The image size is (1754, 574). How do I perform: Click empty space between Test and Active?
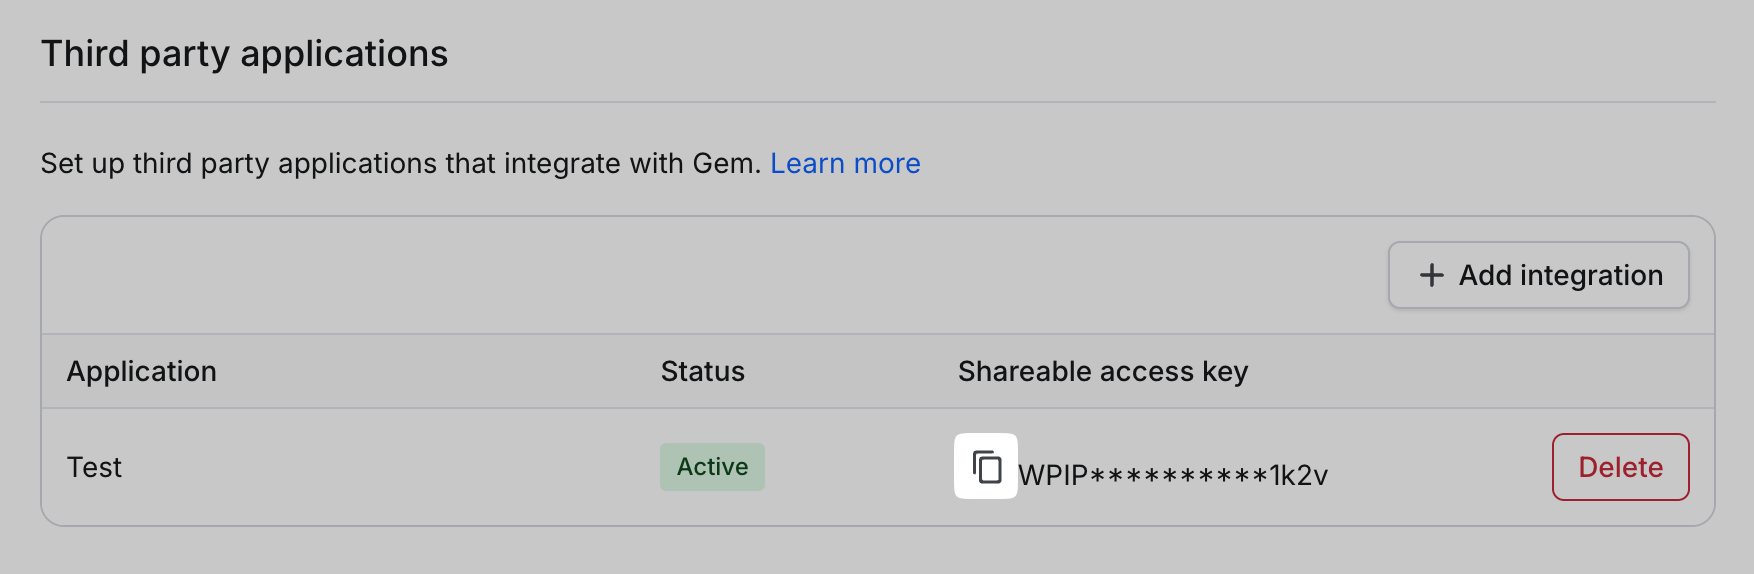pos(390,467)
